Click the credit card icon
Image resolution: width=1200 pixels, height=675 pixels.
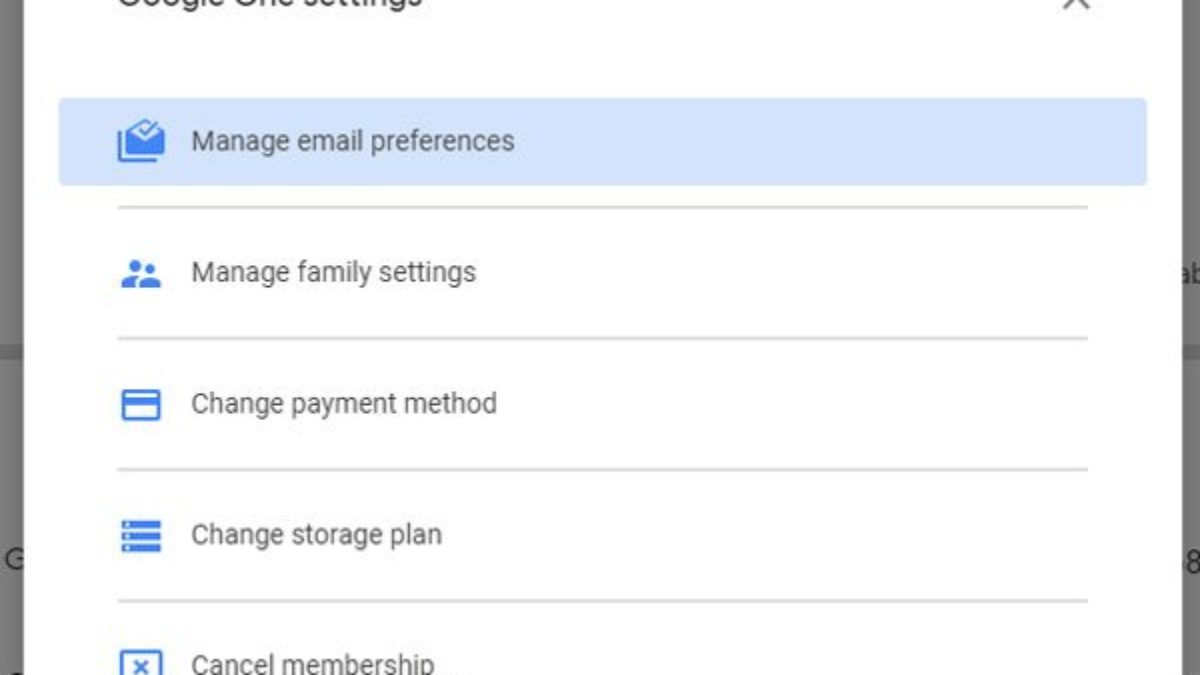[141, 404]
